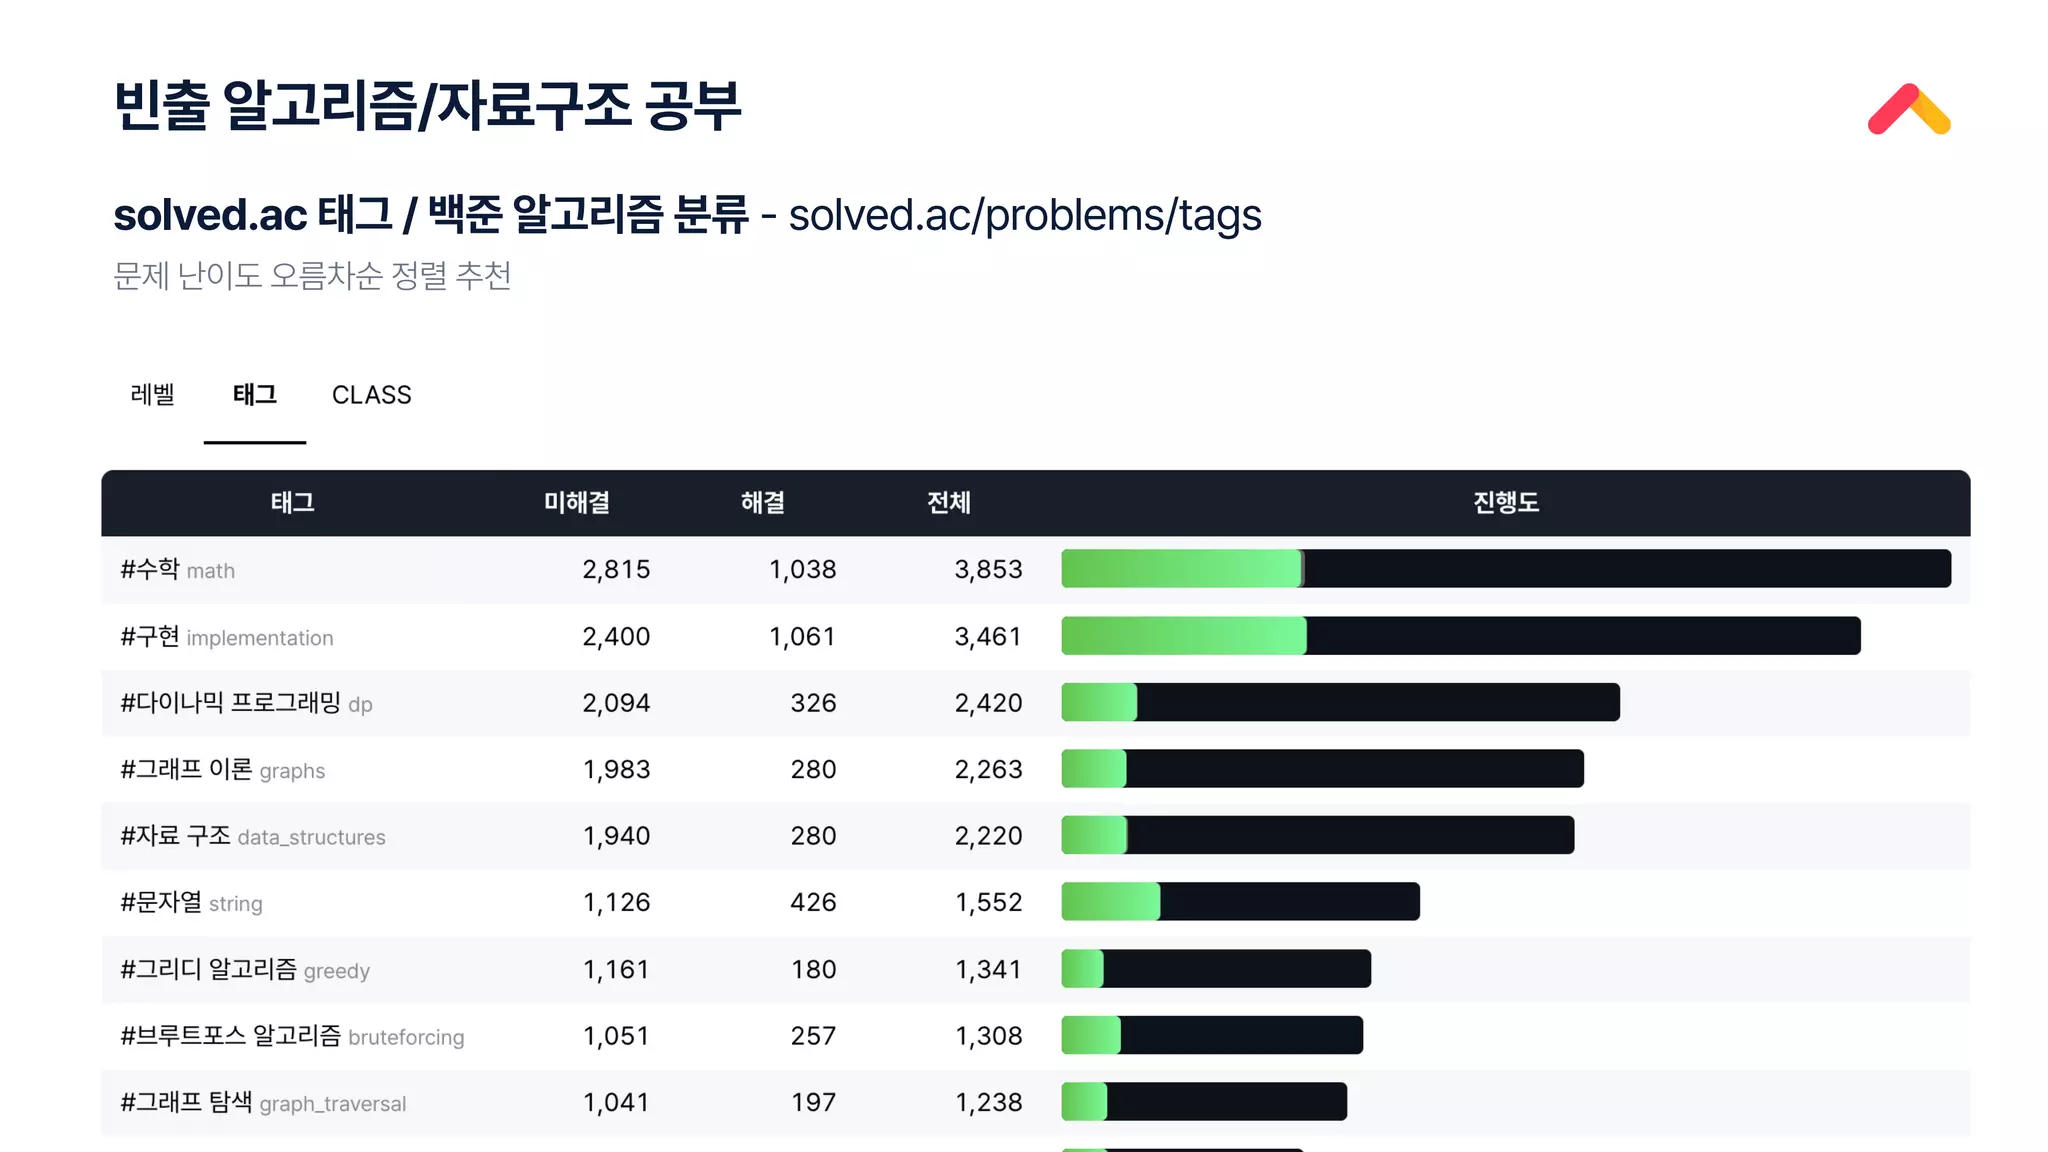Switch to the 레벨 tab
The height and width of the screenshot is (1152, 2048).
(x=153, y=395)
